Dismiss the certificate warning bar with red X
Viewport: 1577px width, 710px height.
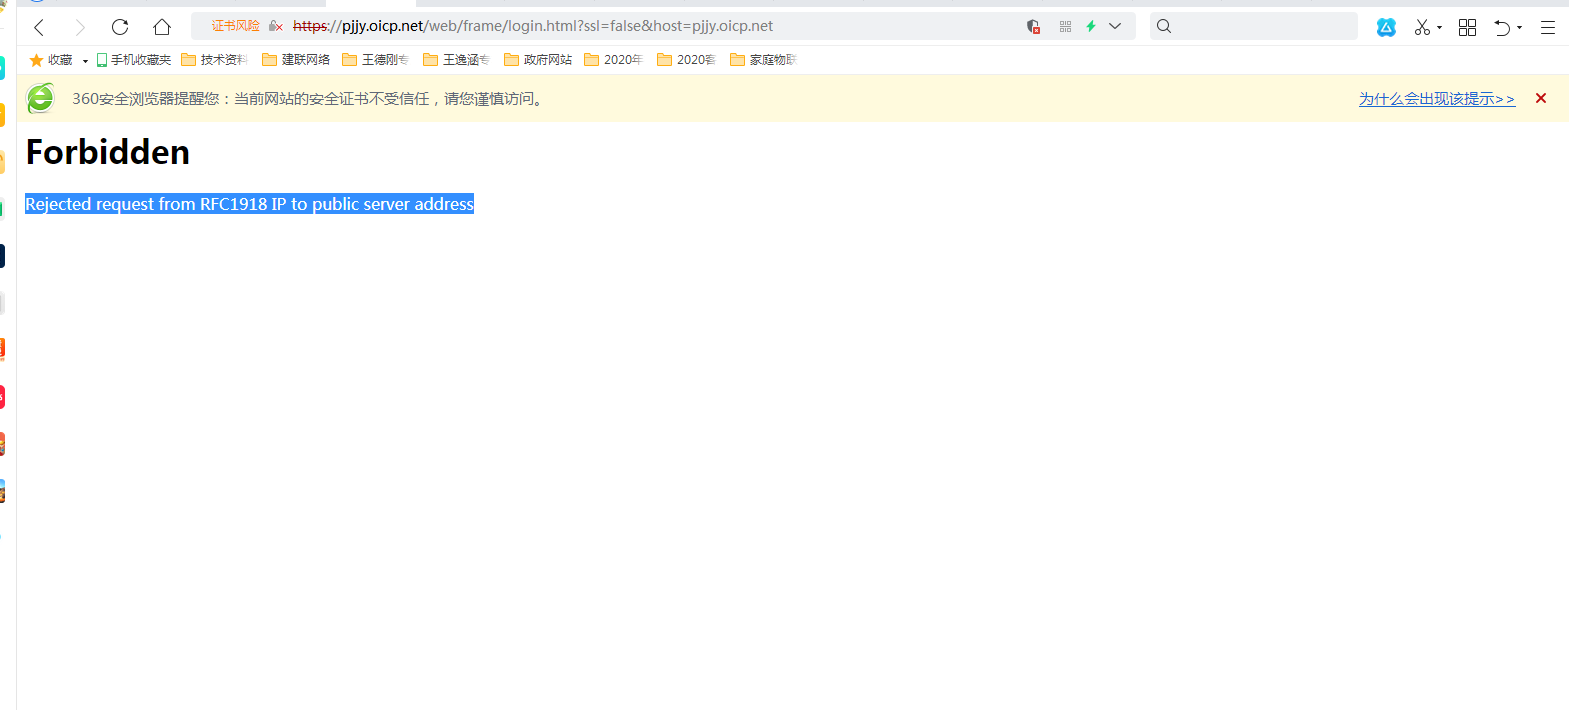[1541, 98]
